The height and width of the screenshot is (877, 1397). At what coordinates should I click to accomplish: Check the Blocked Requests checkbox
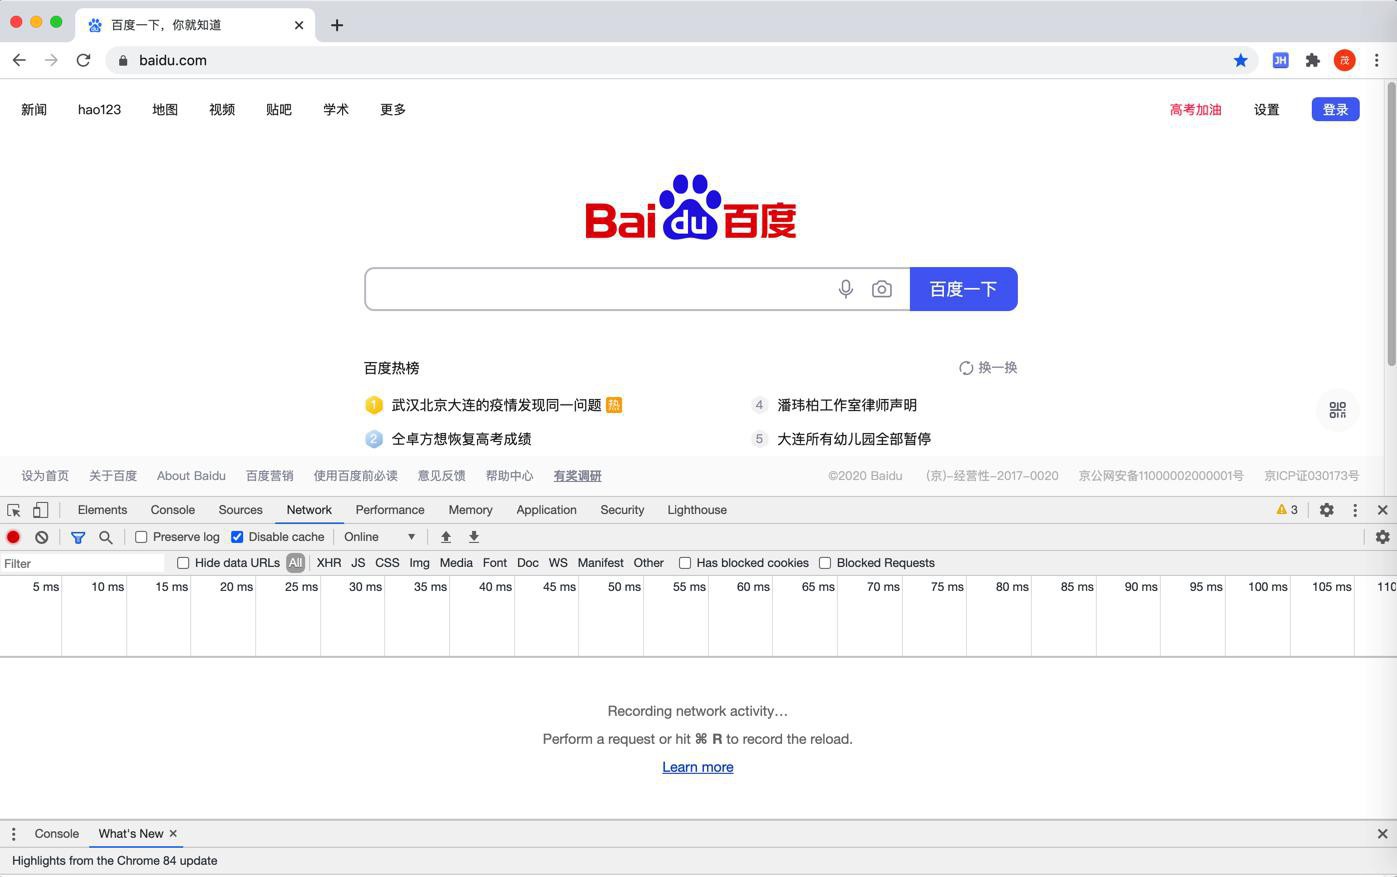[x=825, y=563]
